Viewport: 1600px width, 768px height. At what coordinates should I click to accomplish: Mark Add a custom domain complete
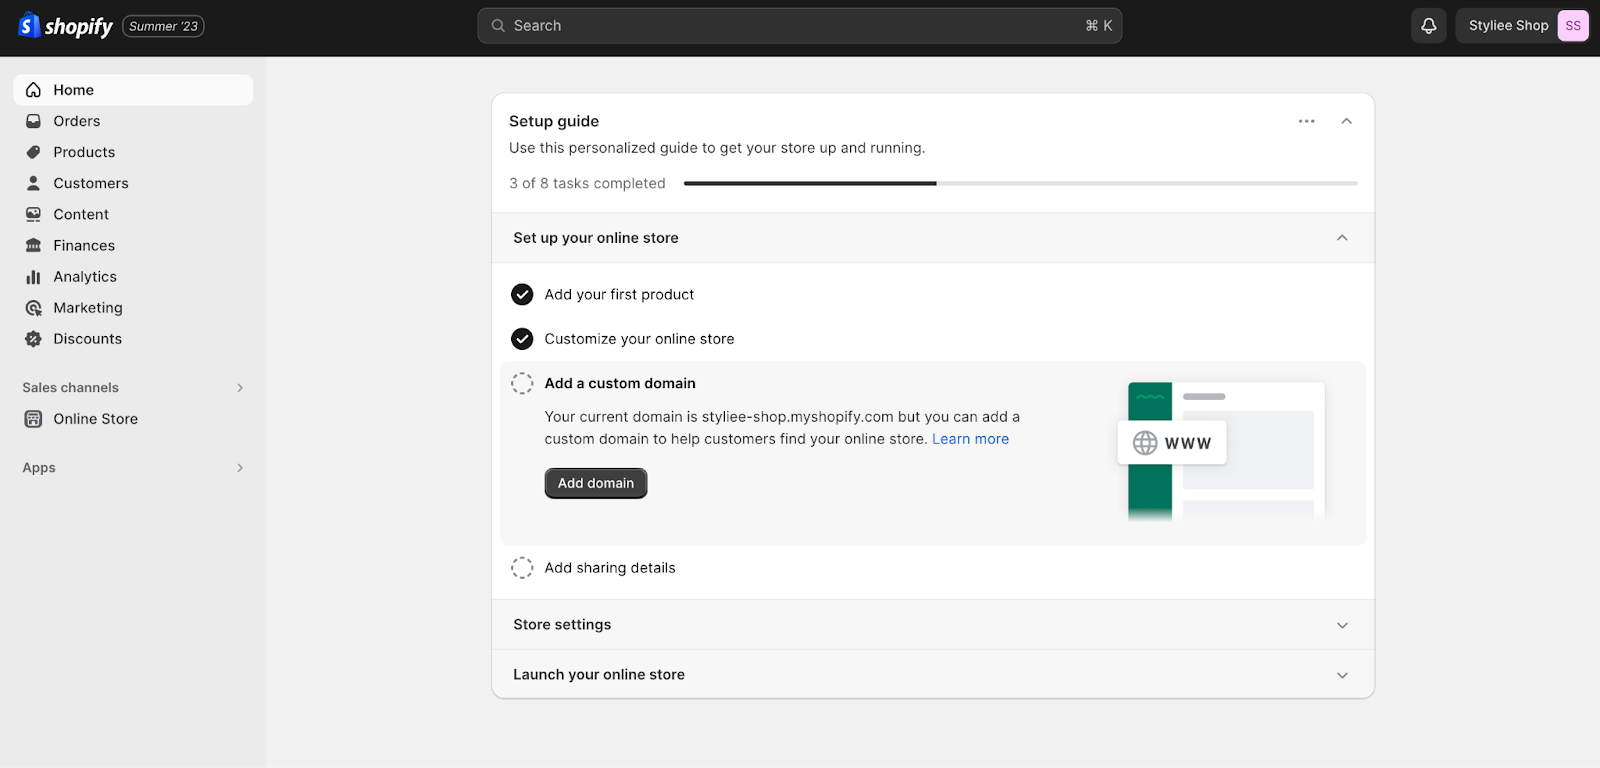(522, 383)
